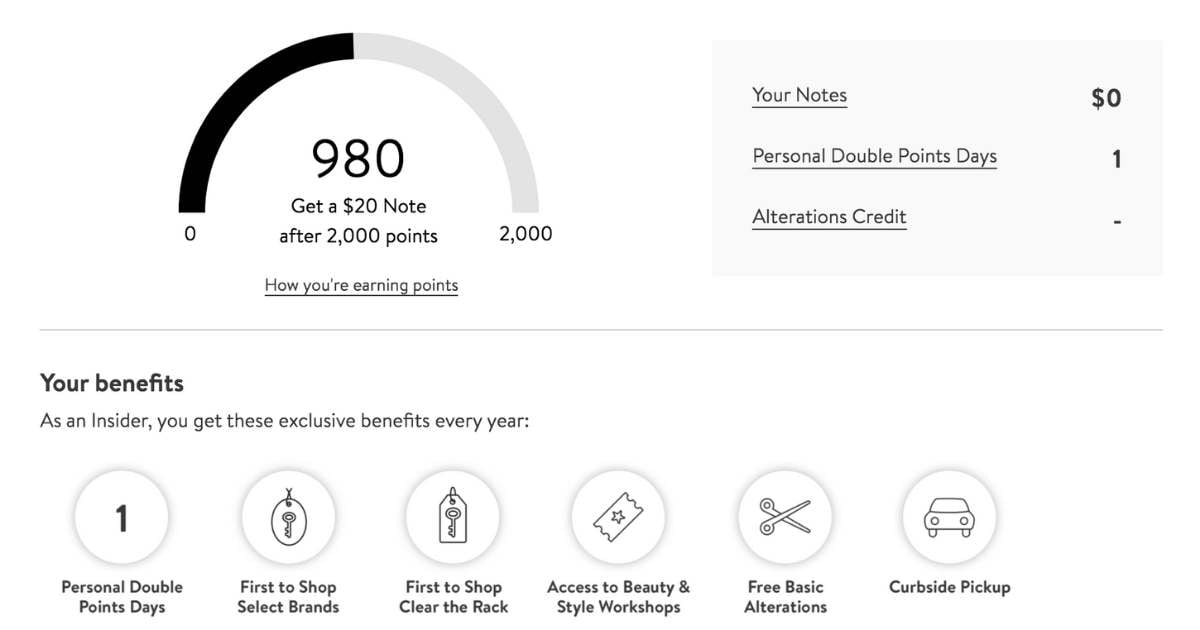Viewport: 1200px width, 630px height.
Task: Select the First to Shop Select Brands tag icon
Action: [x=288, y=518]
